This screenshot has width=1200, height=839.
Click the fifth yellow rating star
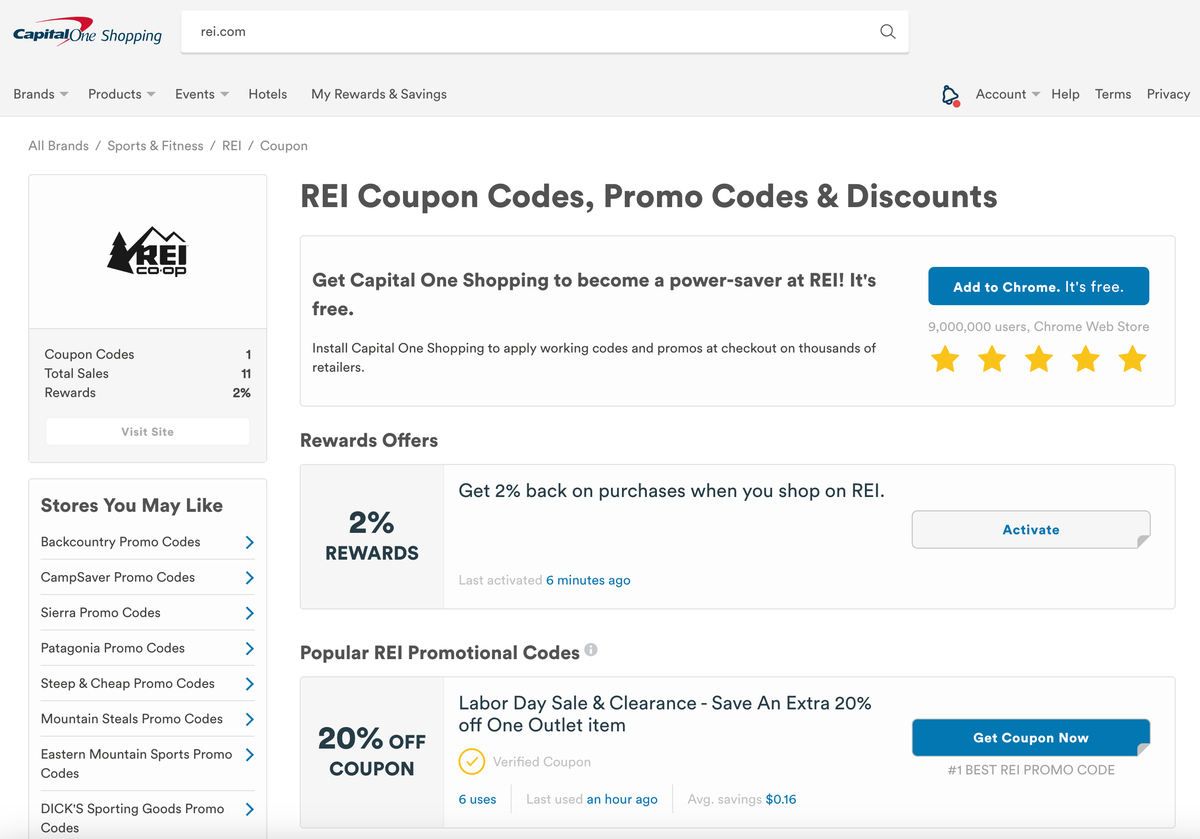[1132, 359]
